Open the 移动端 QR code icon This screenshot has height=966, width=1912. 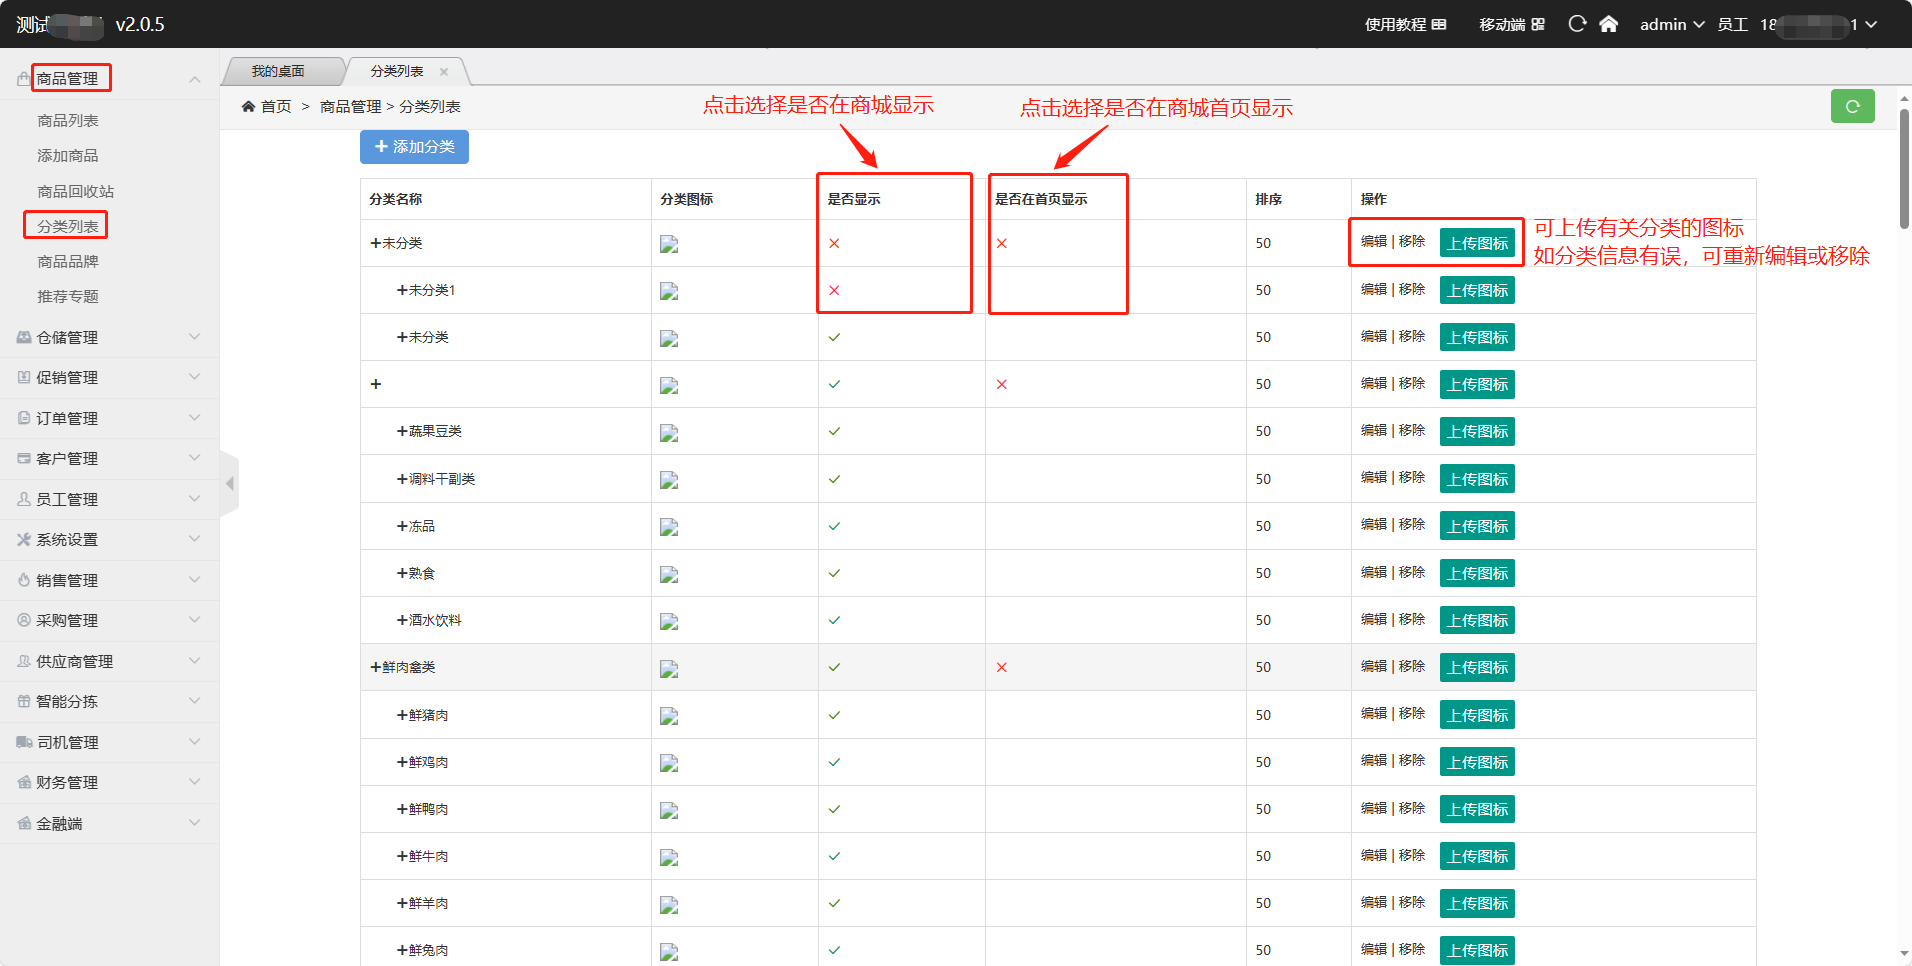(x=1538, y=24)
